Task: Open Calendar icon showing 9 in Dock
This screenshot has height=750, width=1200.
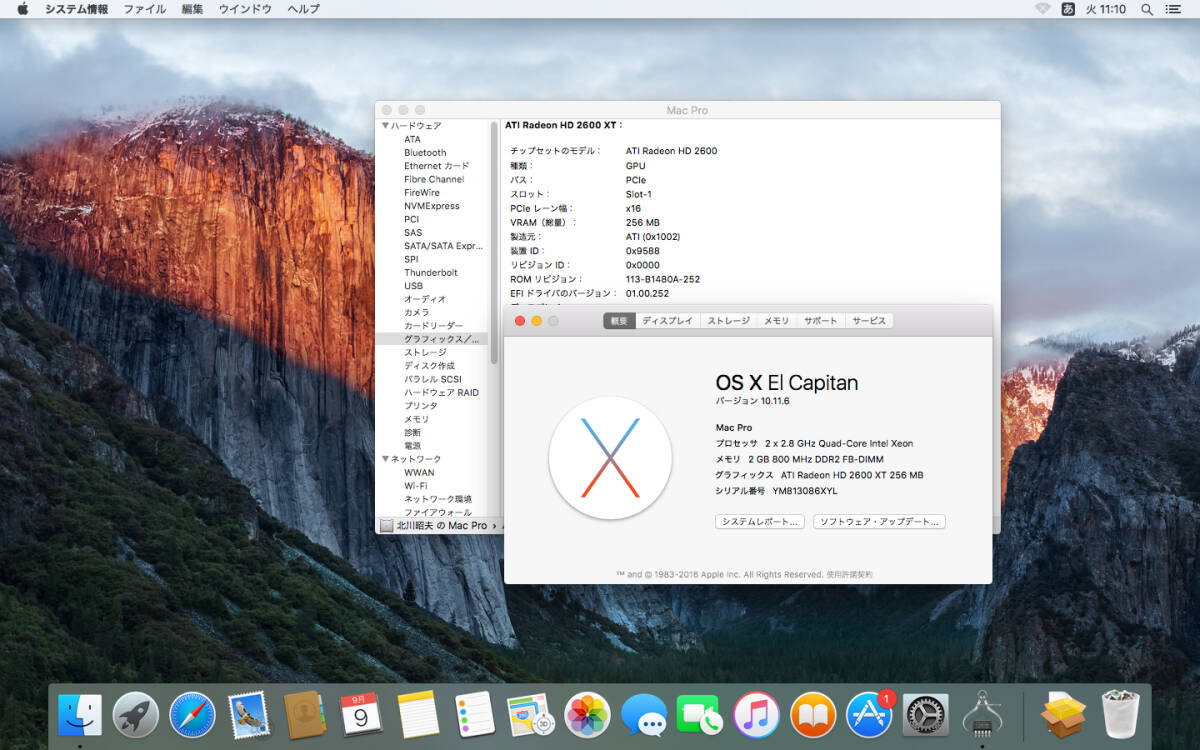Action: click(x=361, y=714)
